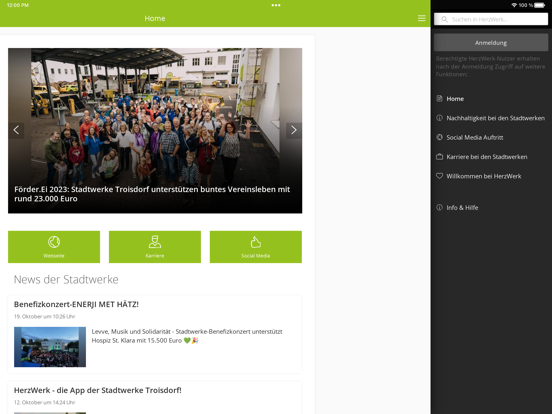Click the Anmeldung button
Image resolution: width=552 pixels, height=414 pixels.
(491, 43)
